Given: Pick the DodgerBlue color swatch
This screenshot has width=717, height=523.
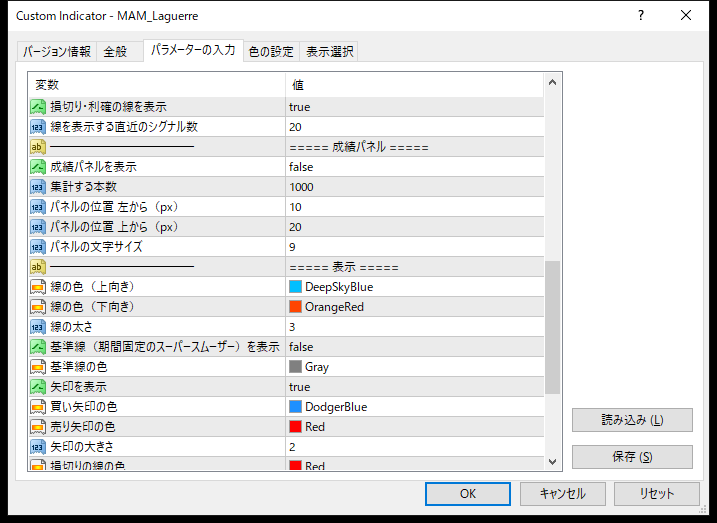Looking at the screenshot, I should (295, 407).
